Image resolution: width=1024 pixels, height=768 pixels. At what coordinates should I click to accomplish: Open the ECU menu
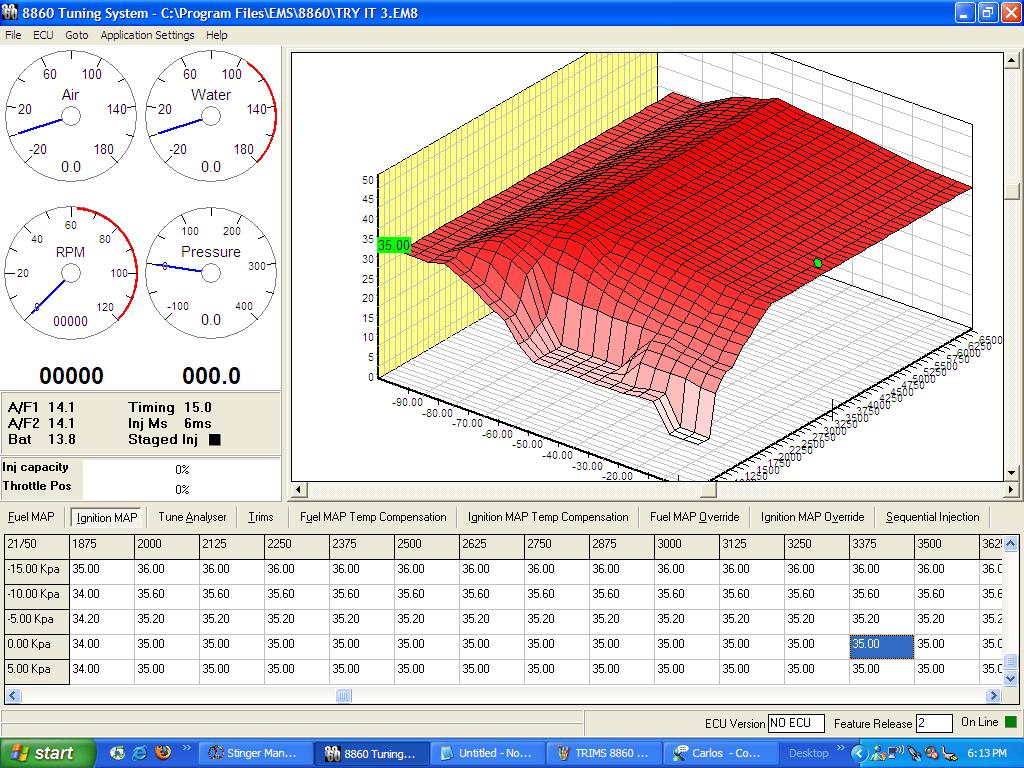click(x=43, y=35)
